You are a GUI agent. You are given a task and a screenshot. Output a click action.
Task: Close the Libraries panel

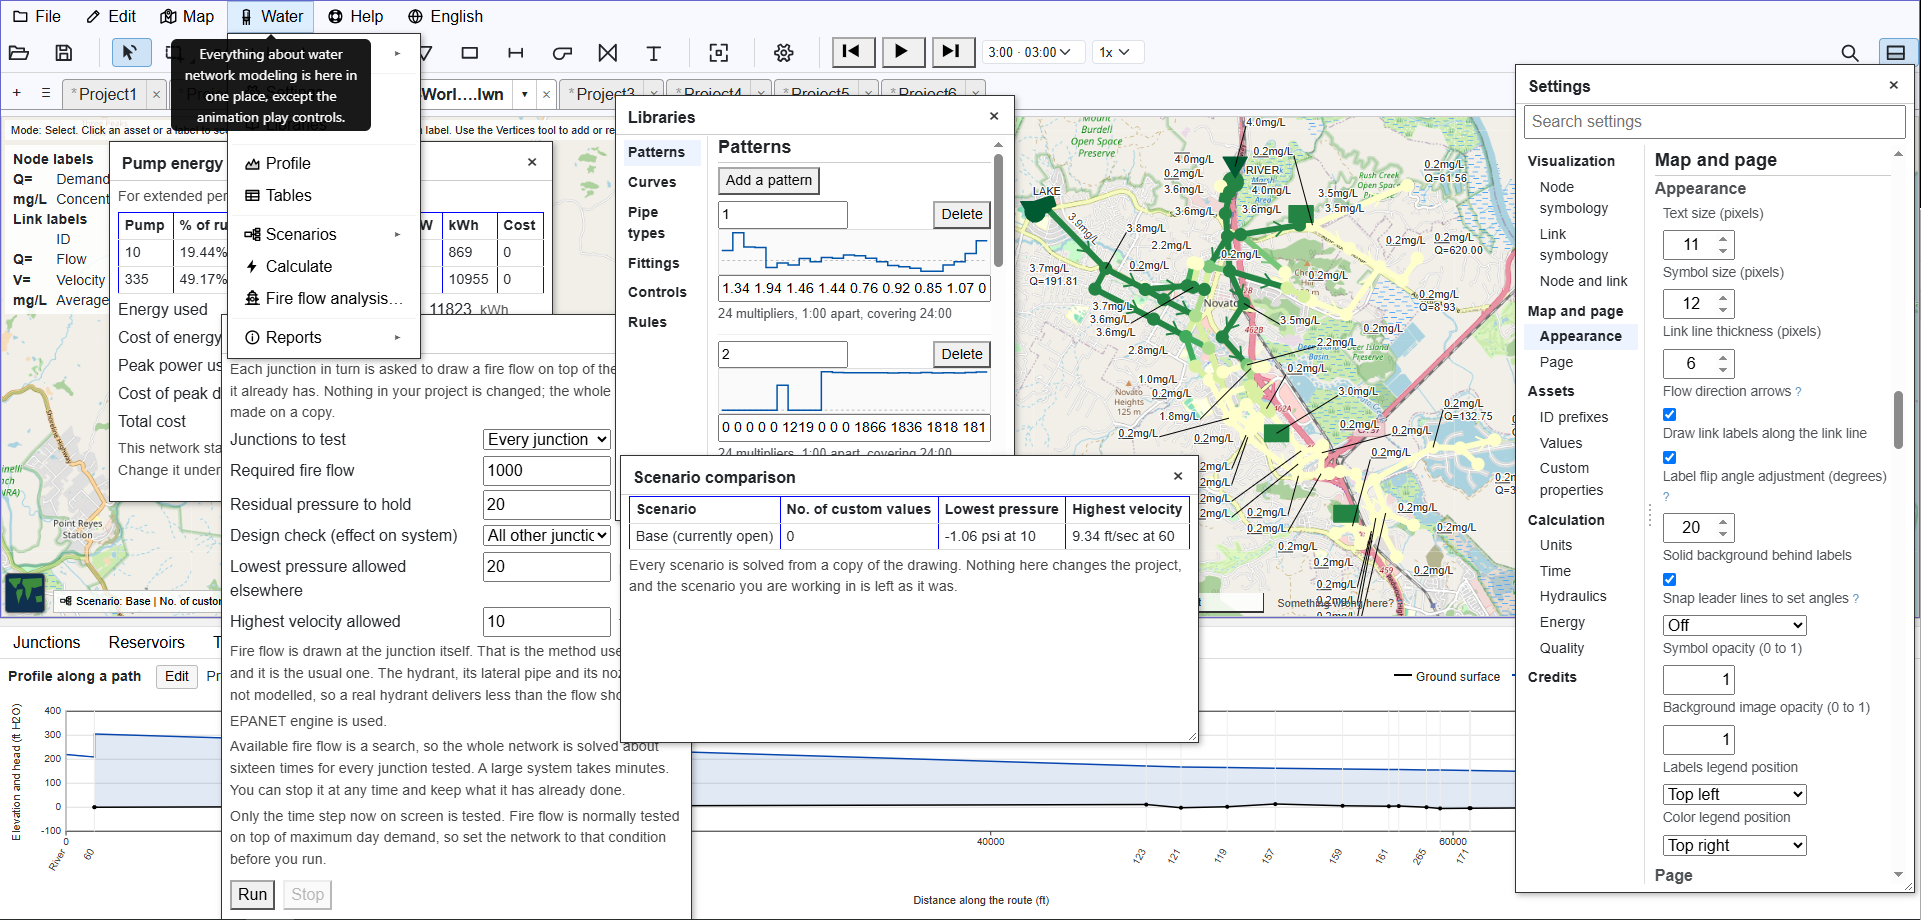tap(994, 117)
